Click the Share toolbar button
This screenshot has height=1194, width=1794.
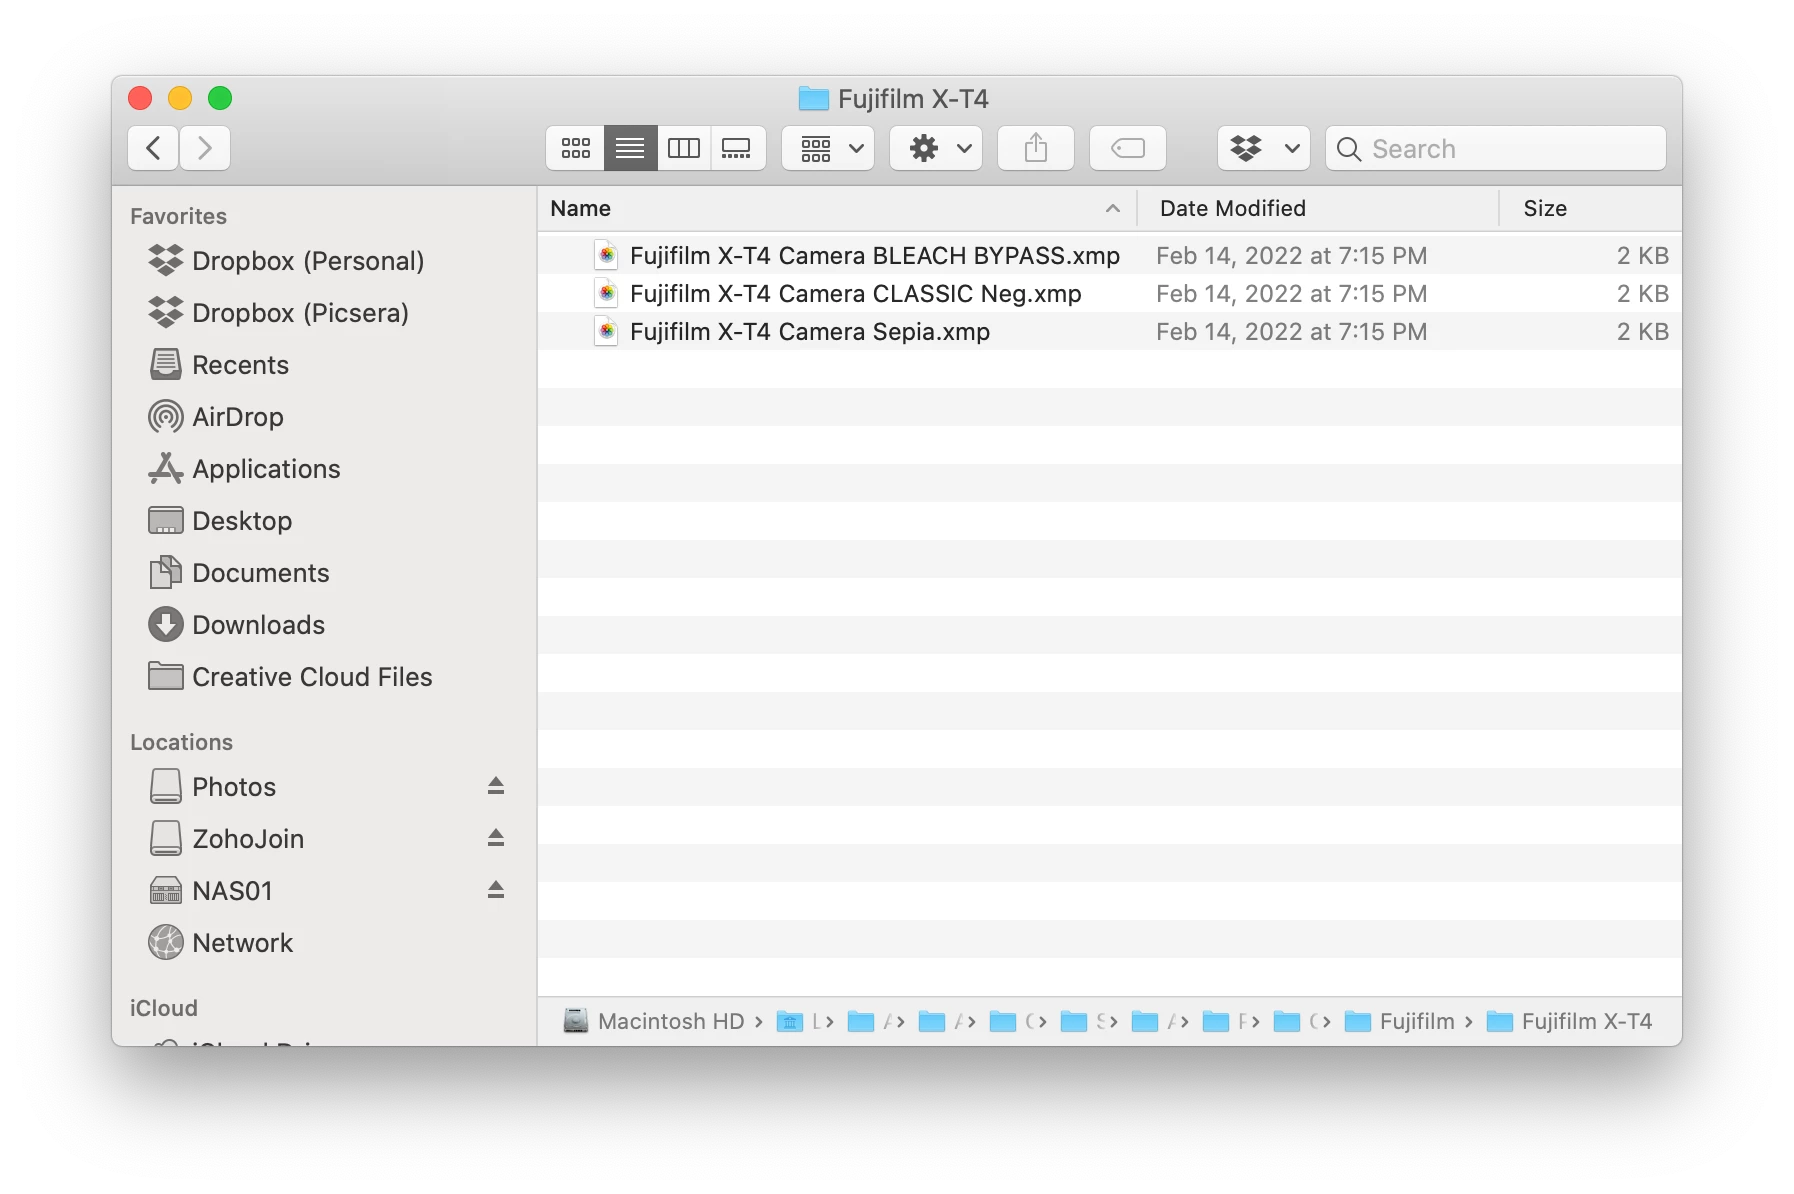point(1036,148)
